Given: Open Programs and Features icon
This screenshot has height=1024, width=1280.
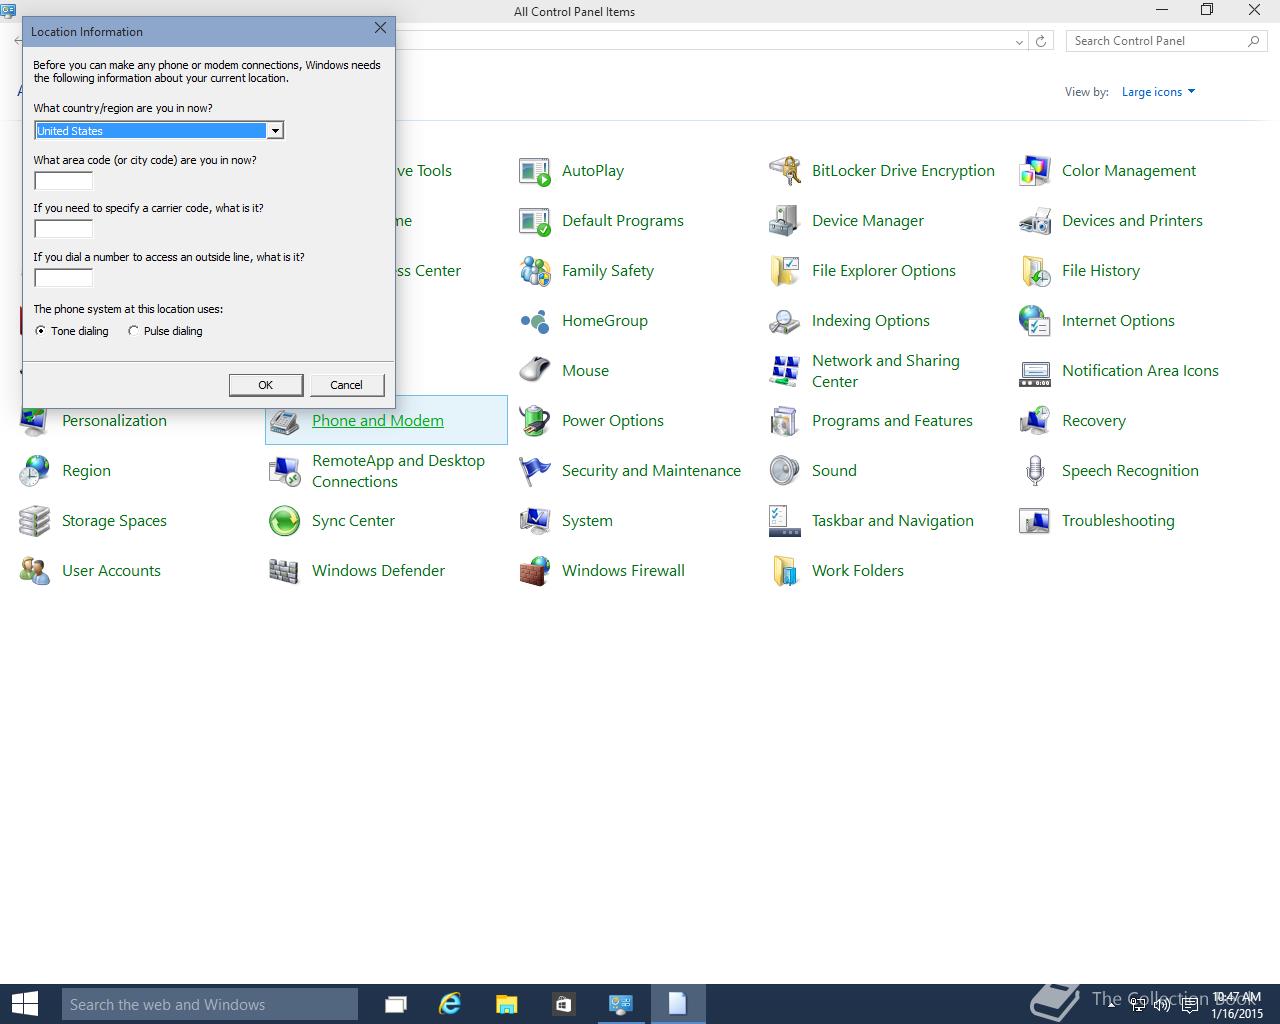Looking at the screenshot, I should point(785,421).
